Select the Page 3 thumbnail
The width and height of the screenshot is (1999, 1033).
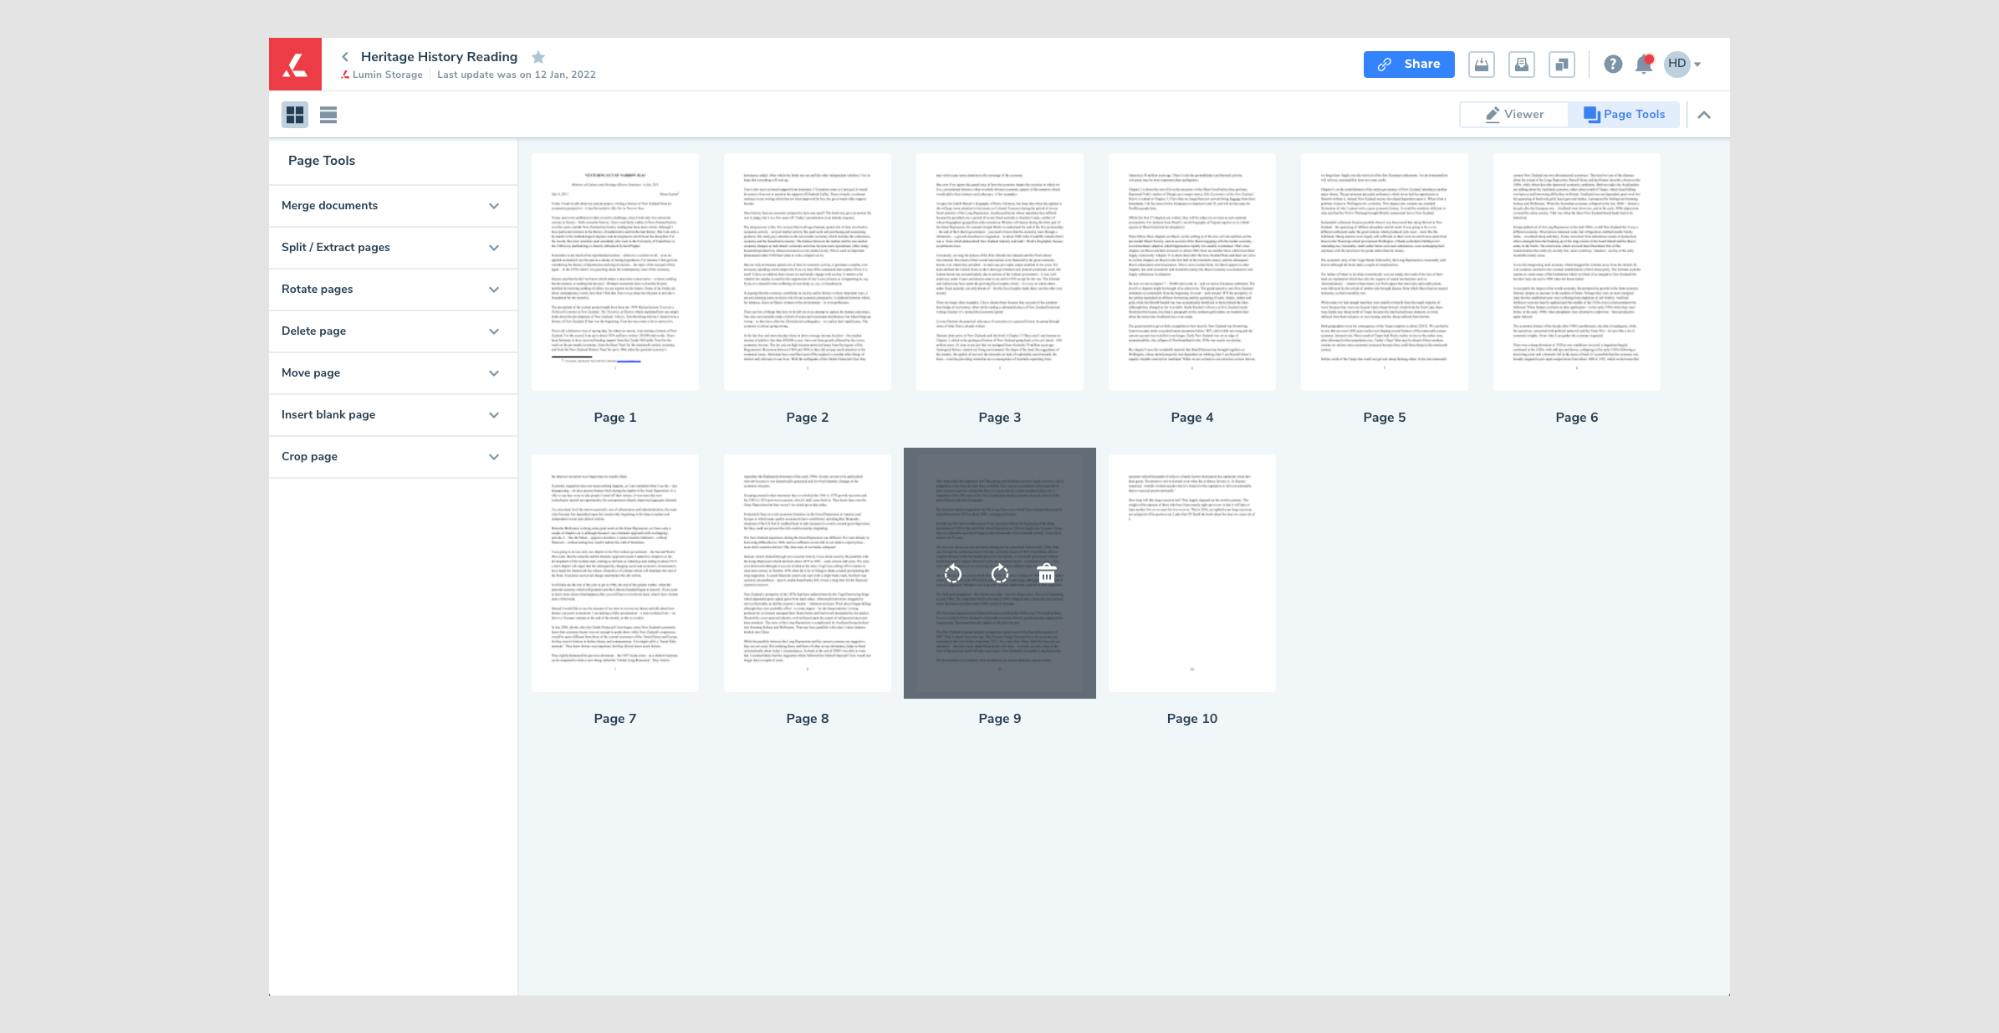click(x=1000, y=272)
